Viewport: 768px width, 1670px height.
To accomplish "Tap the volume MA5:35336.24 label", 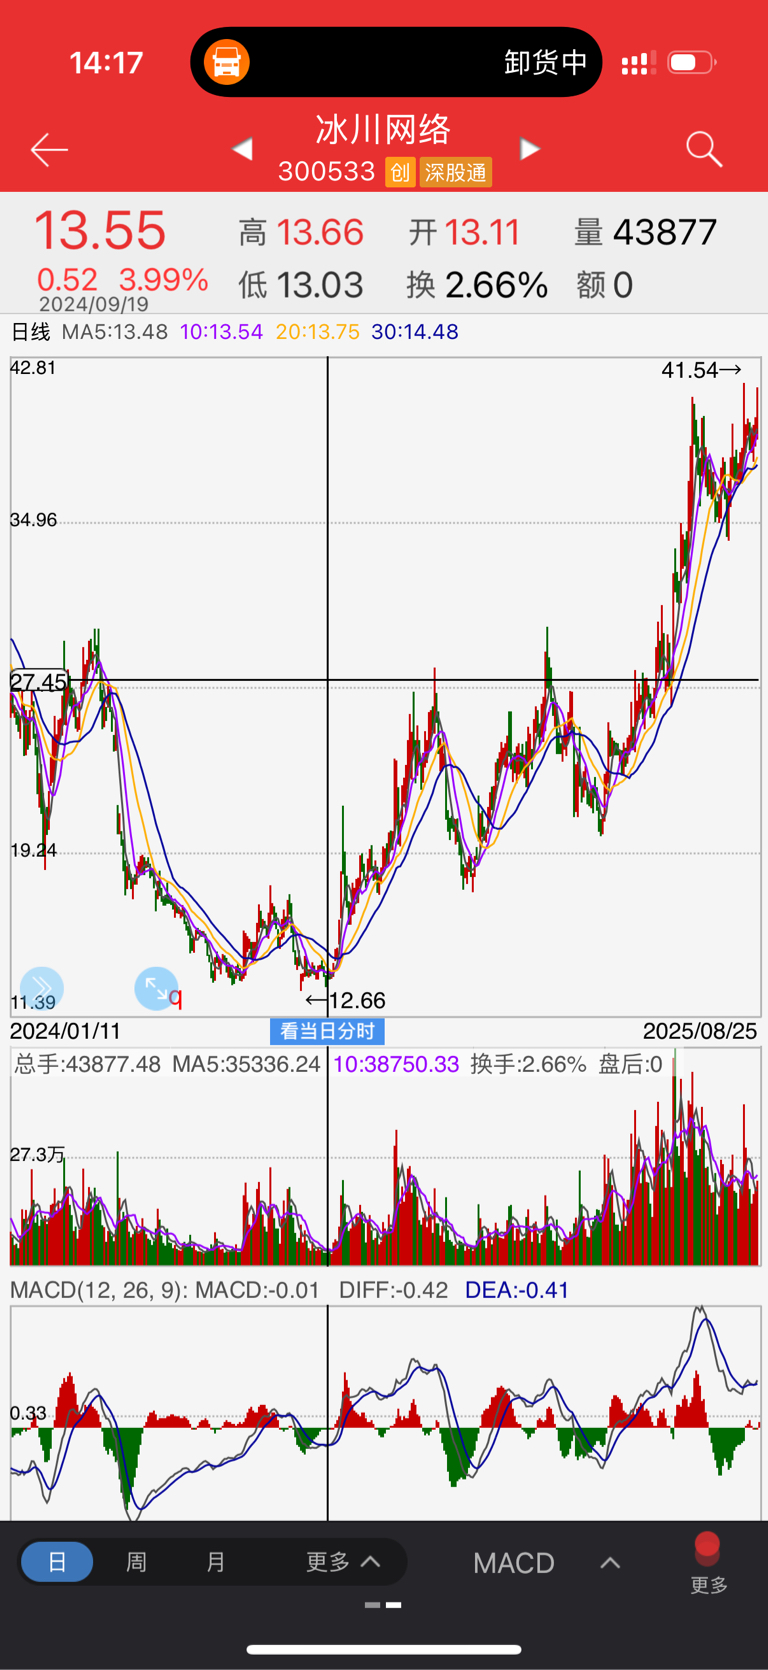I will 246,1064.
